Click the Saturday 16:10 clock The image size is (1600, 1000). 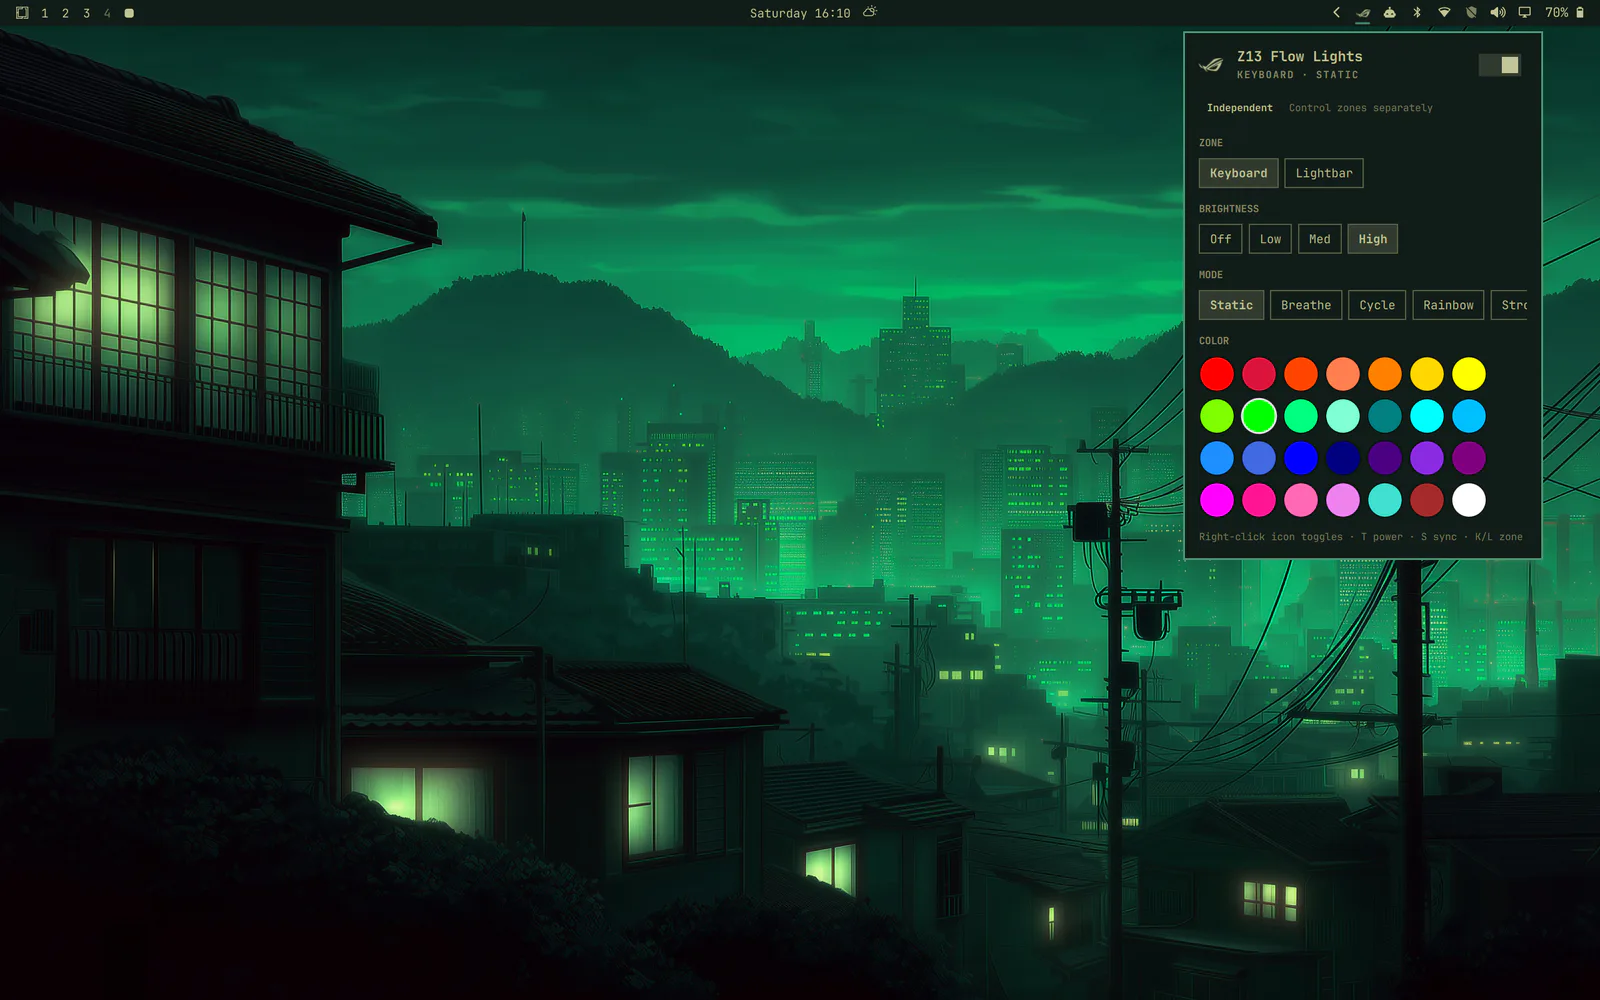pos(800,13)
